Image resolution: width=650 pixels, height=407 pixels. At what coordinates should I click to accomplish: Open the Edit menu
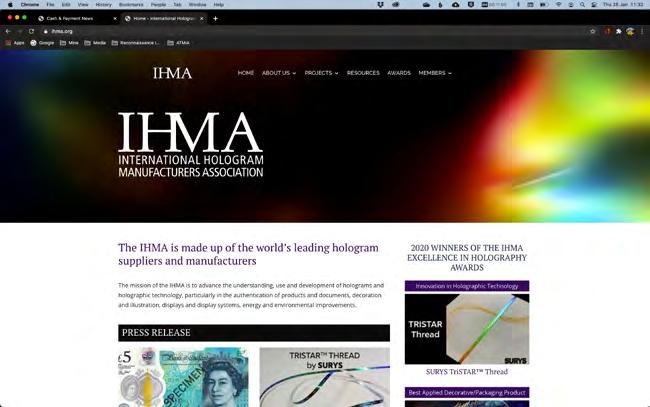pyautogui.click(x=66, y=5)
